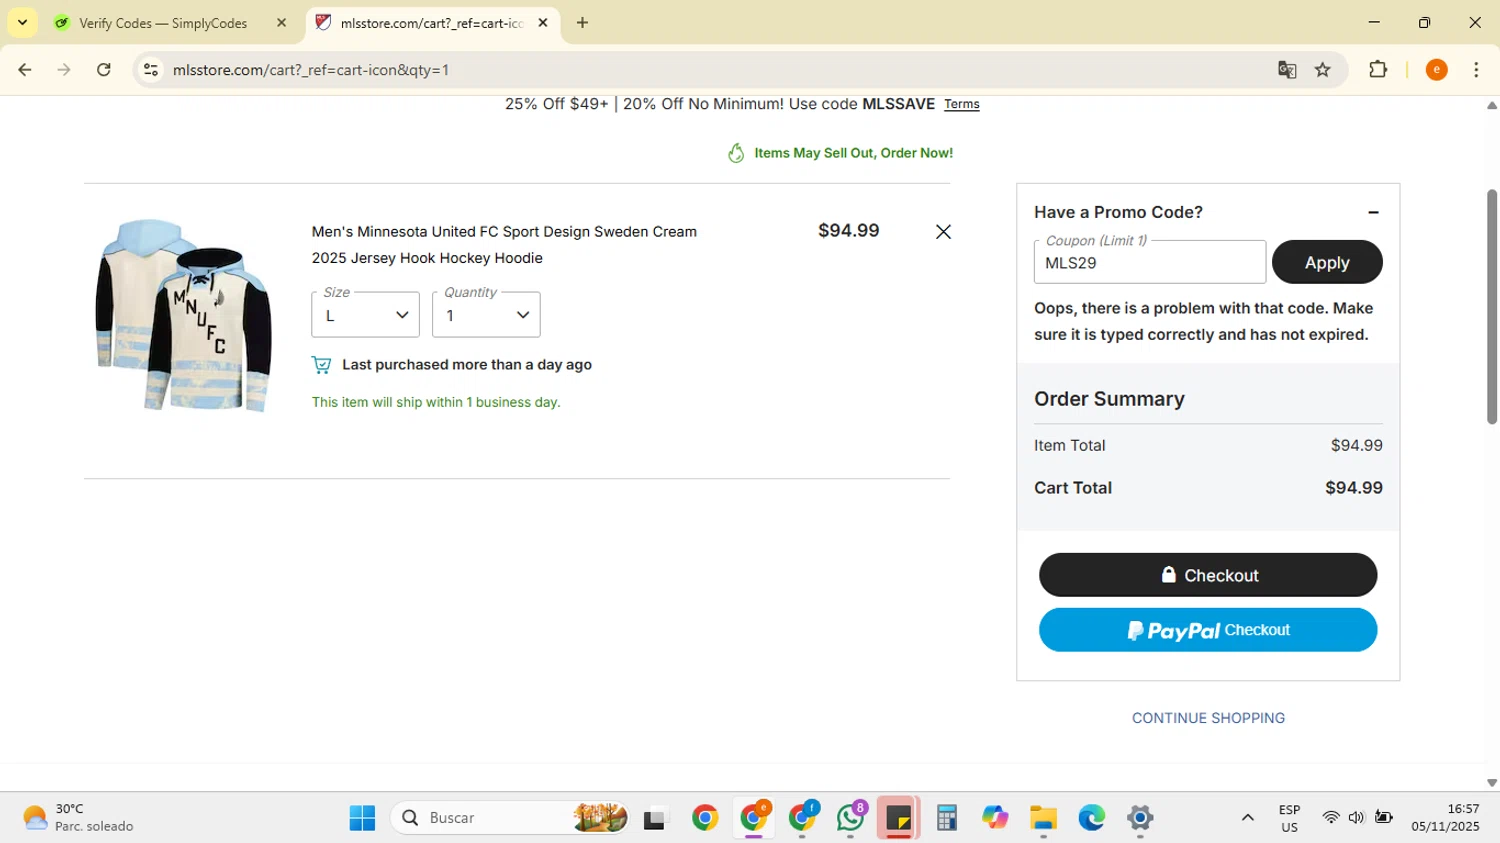Open the Minnesota United hoodie product title
The height and width of the screenshot is (843, 1500).
tap(504, 245)
